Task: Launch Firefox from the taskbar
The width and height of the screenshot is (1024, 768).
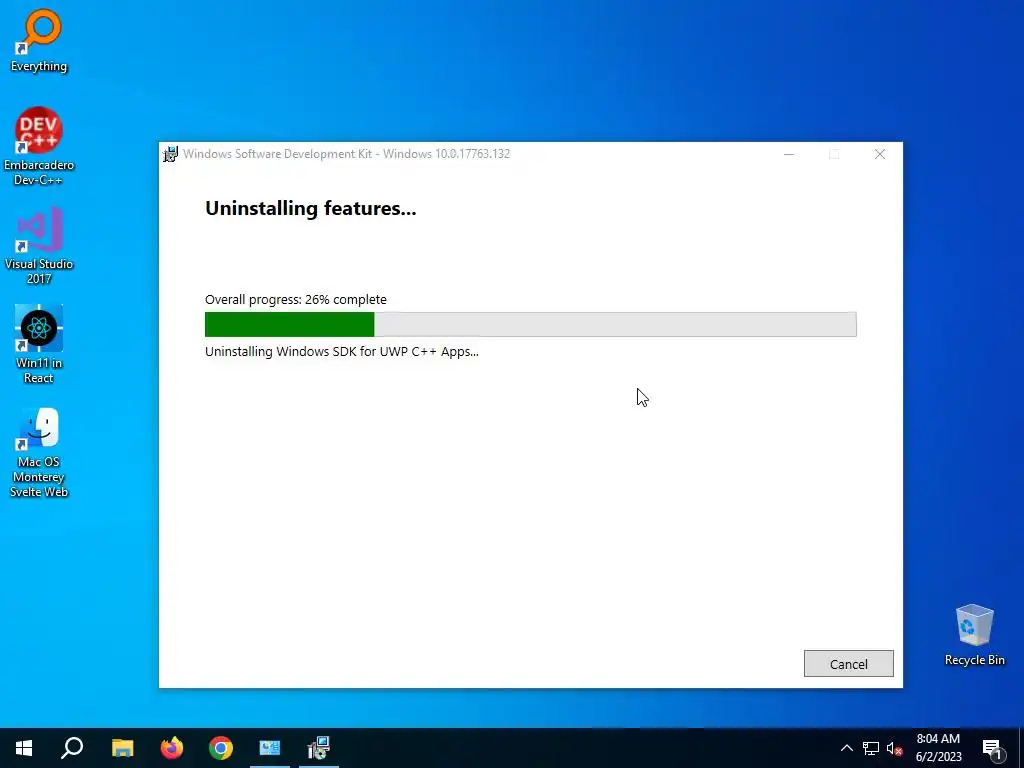Action: [x=172, y=748]
